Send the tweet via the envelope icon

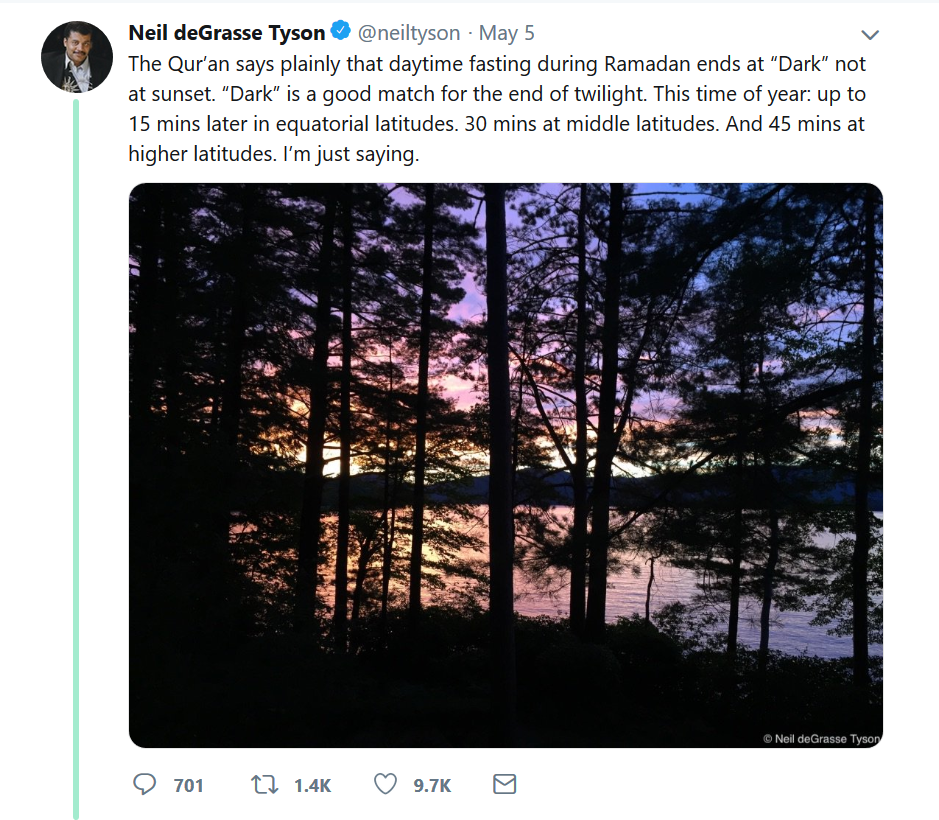(x=504, y=784)
